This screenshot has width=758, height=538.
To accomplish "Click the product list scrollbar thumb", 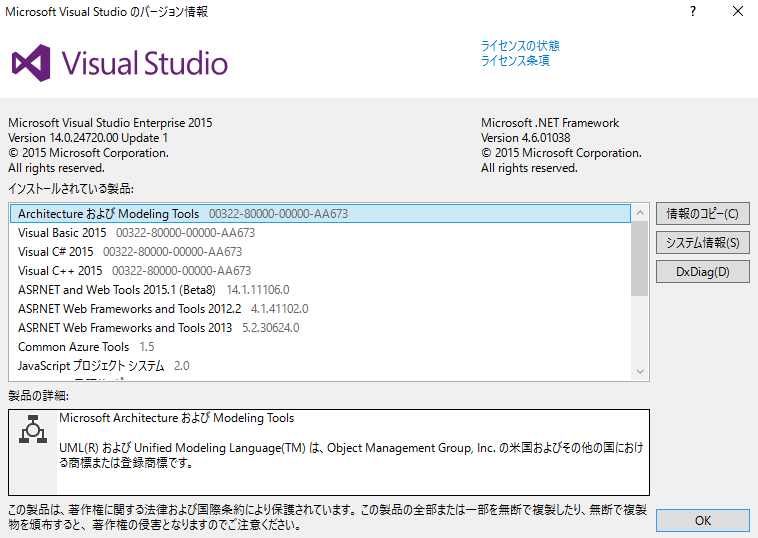I will pyautogui.click(x=640, y=258).
